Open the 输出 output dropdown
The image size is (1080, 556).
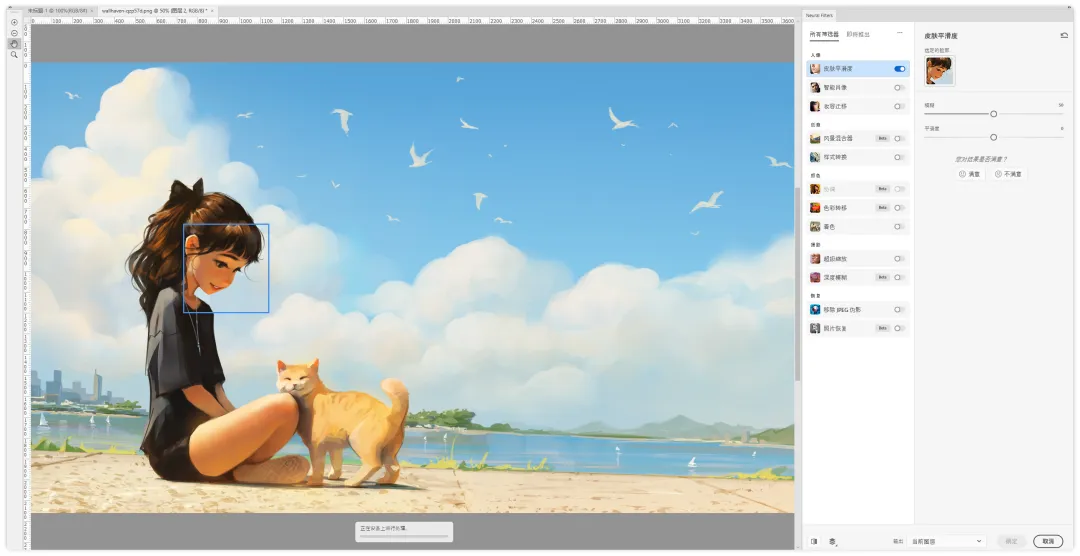pos(946,541)
